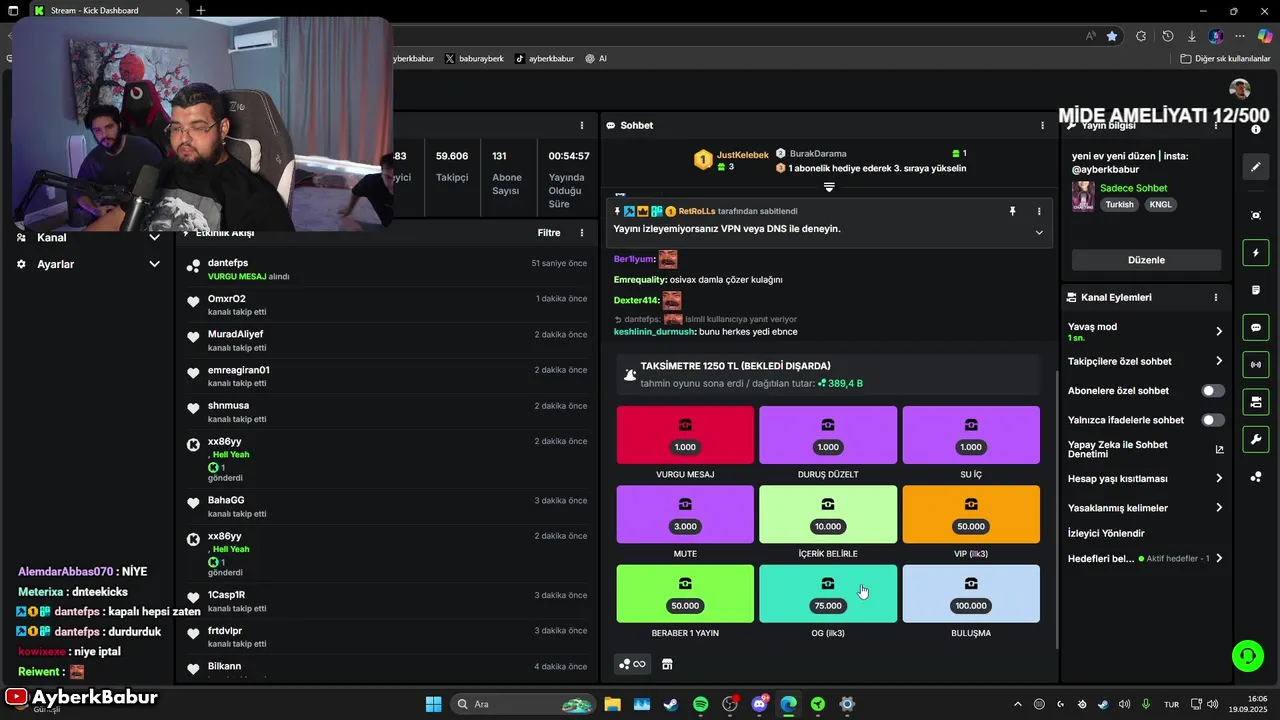Click the Turkish language tag
The height and width of the screenshot is (720, 1280).
pos(1119,204)
